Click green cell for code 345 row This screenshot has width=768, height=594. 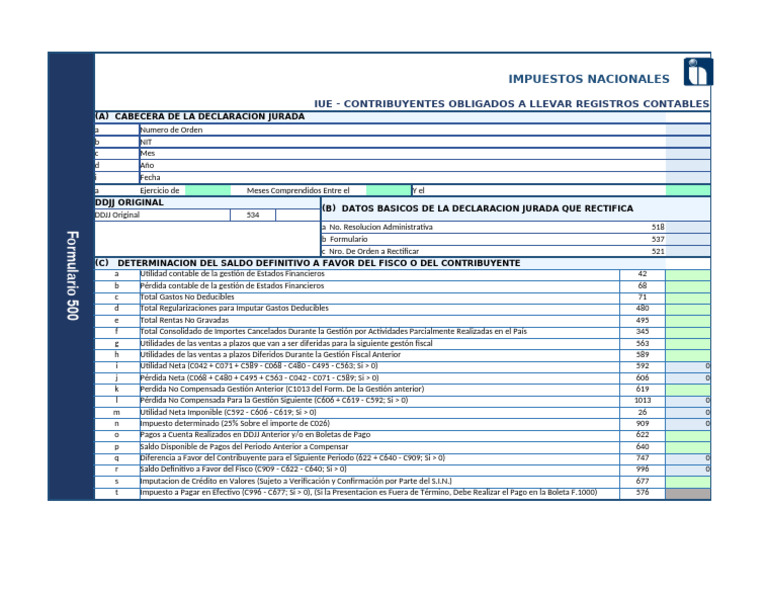click(x=688, y=332)
